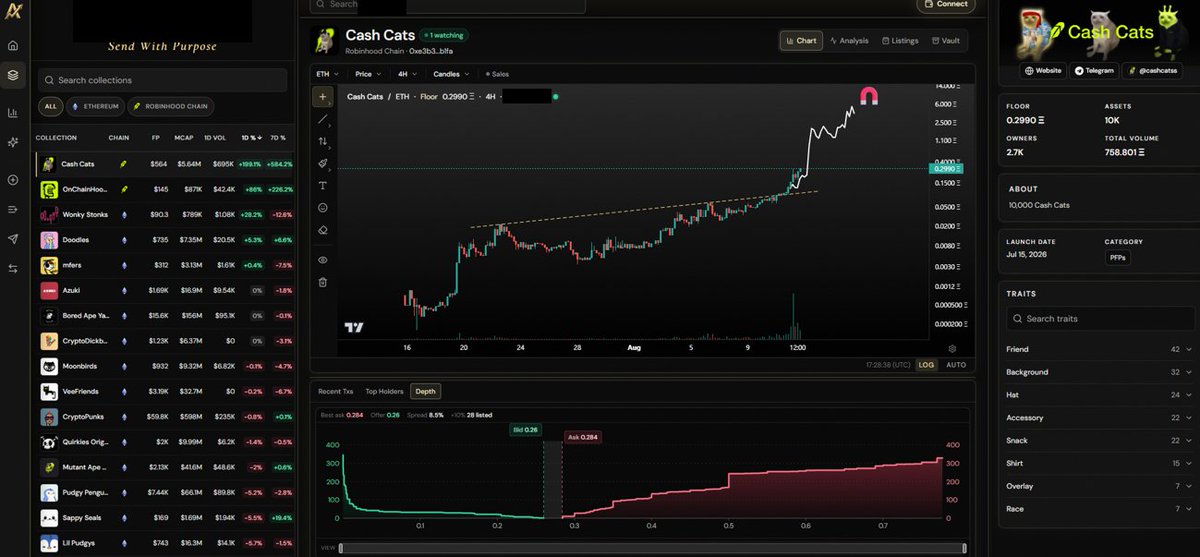Image resolution: width=1200 pixels, height=557 pixels.
Task: Expand the Accessory trait filter
Action: click(x=1099, y=418)
